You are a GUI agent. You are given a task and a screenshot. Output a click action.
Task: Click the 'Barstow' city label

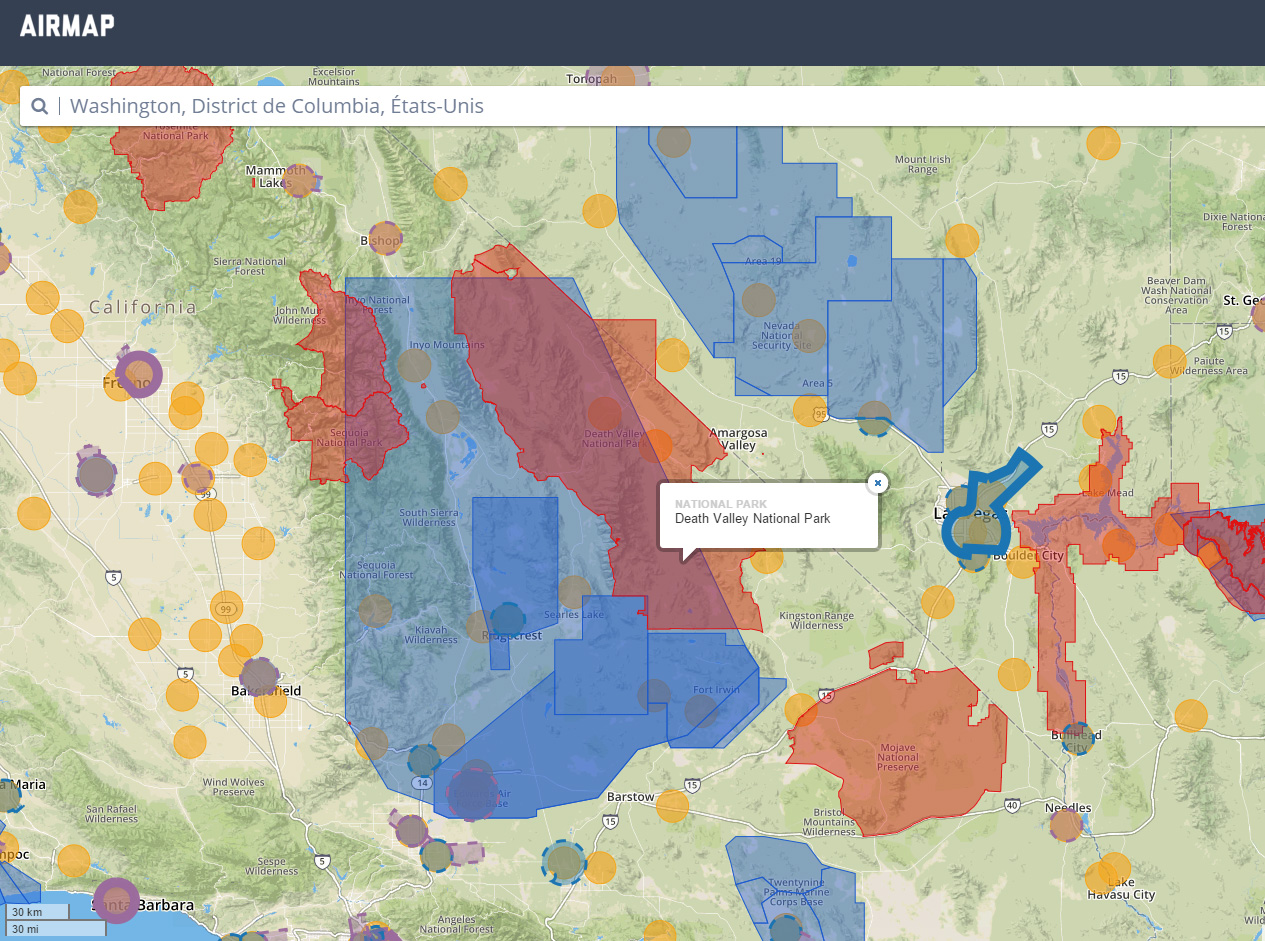(630, 797)
